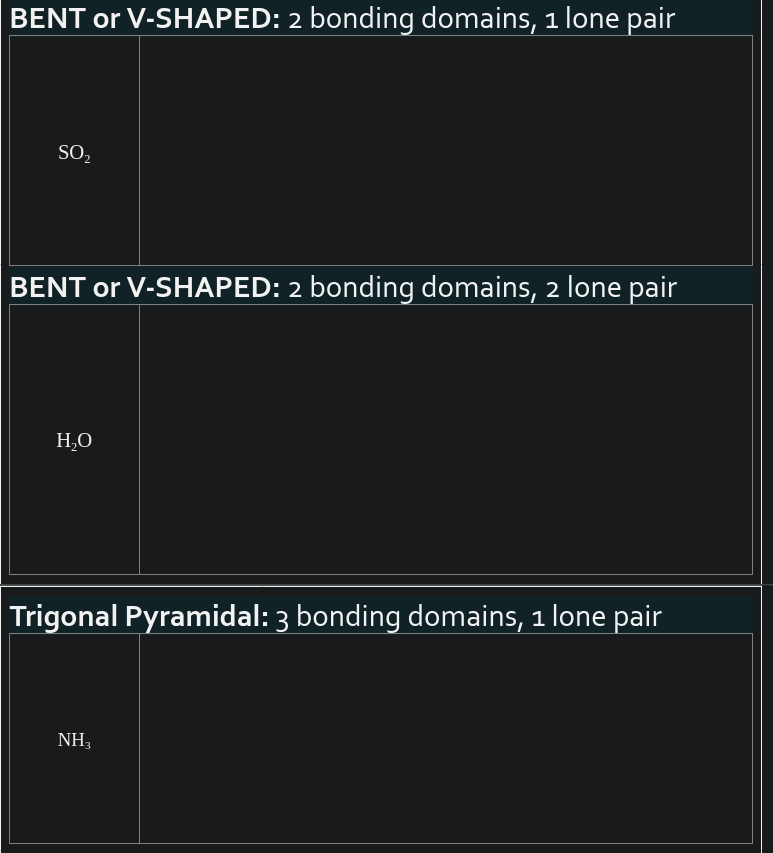Place cursor in empty cell beside SO2

click(445, 150)
